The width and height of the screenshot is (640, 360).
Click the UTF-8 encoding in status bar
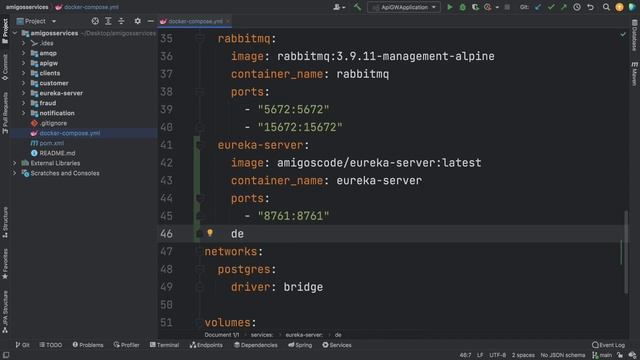(497, 355)
